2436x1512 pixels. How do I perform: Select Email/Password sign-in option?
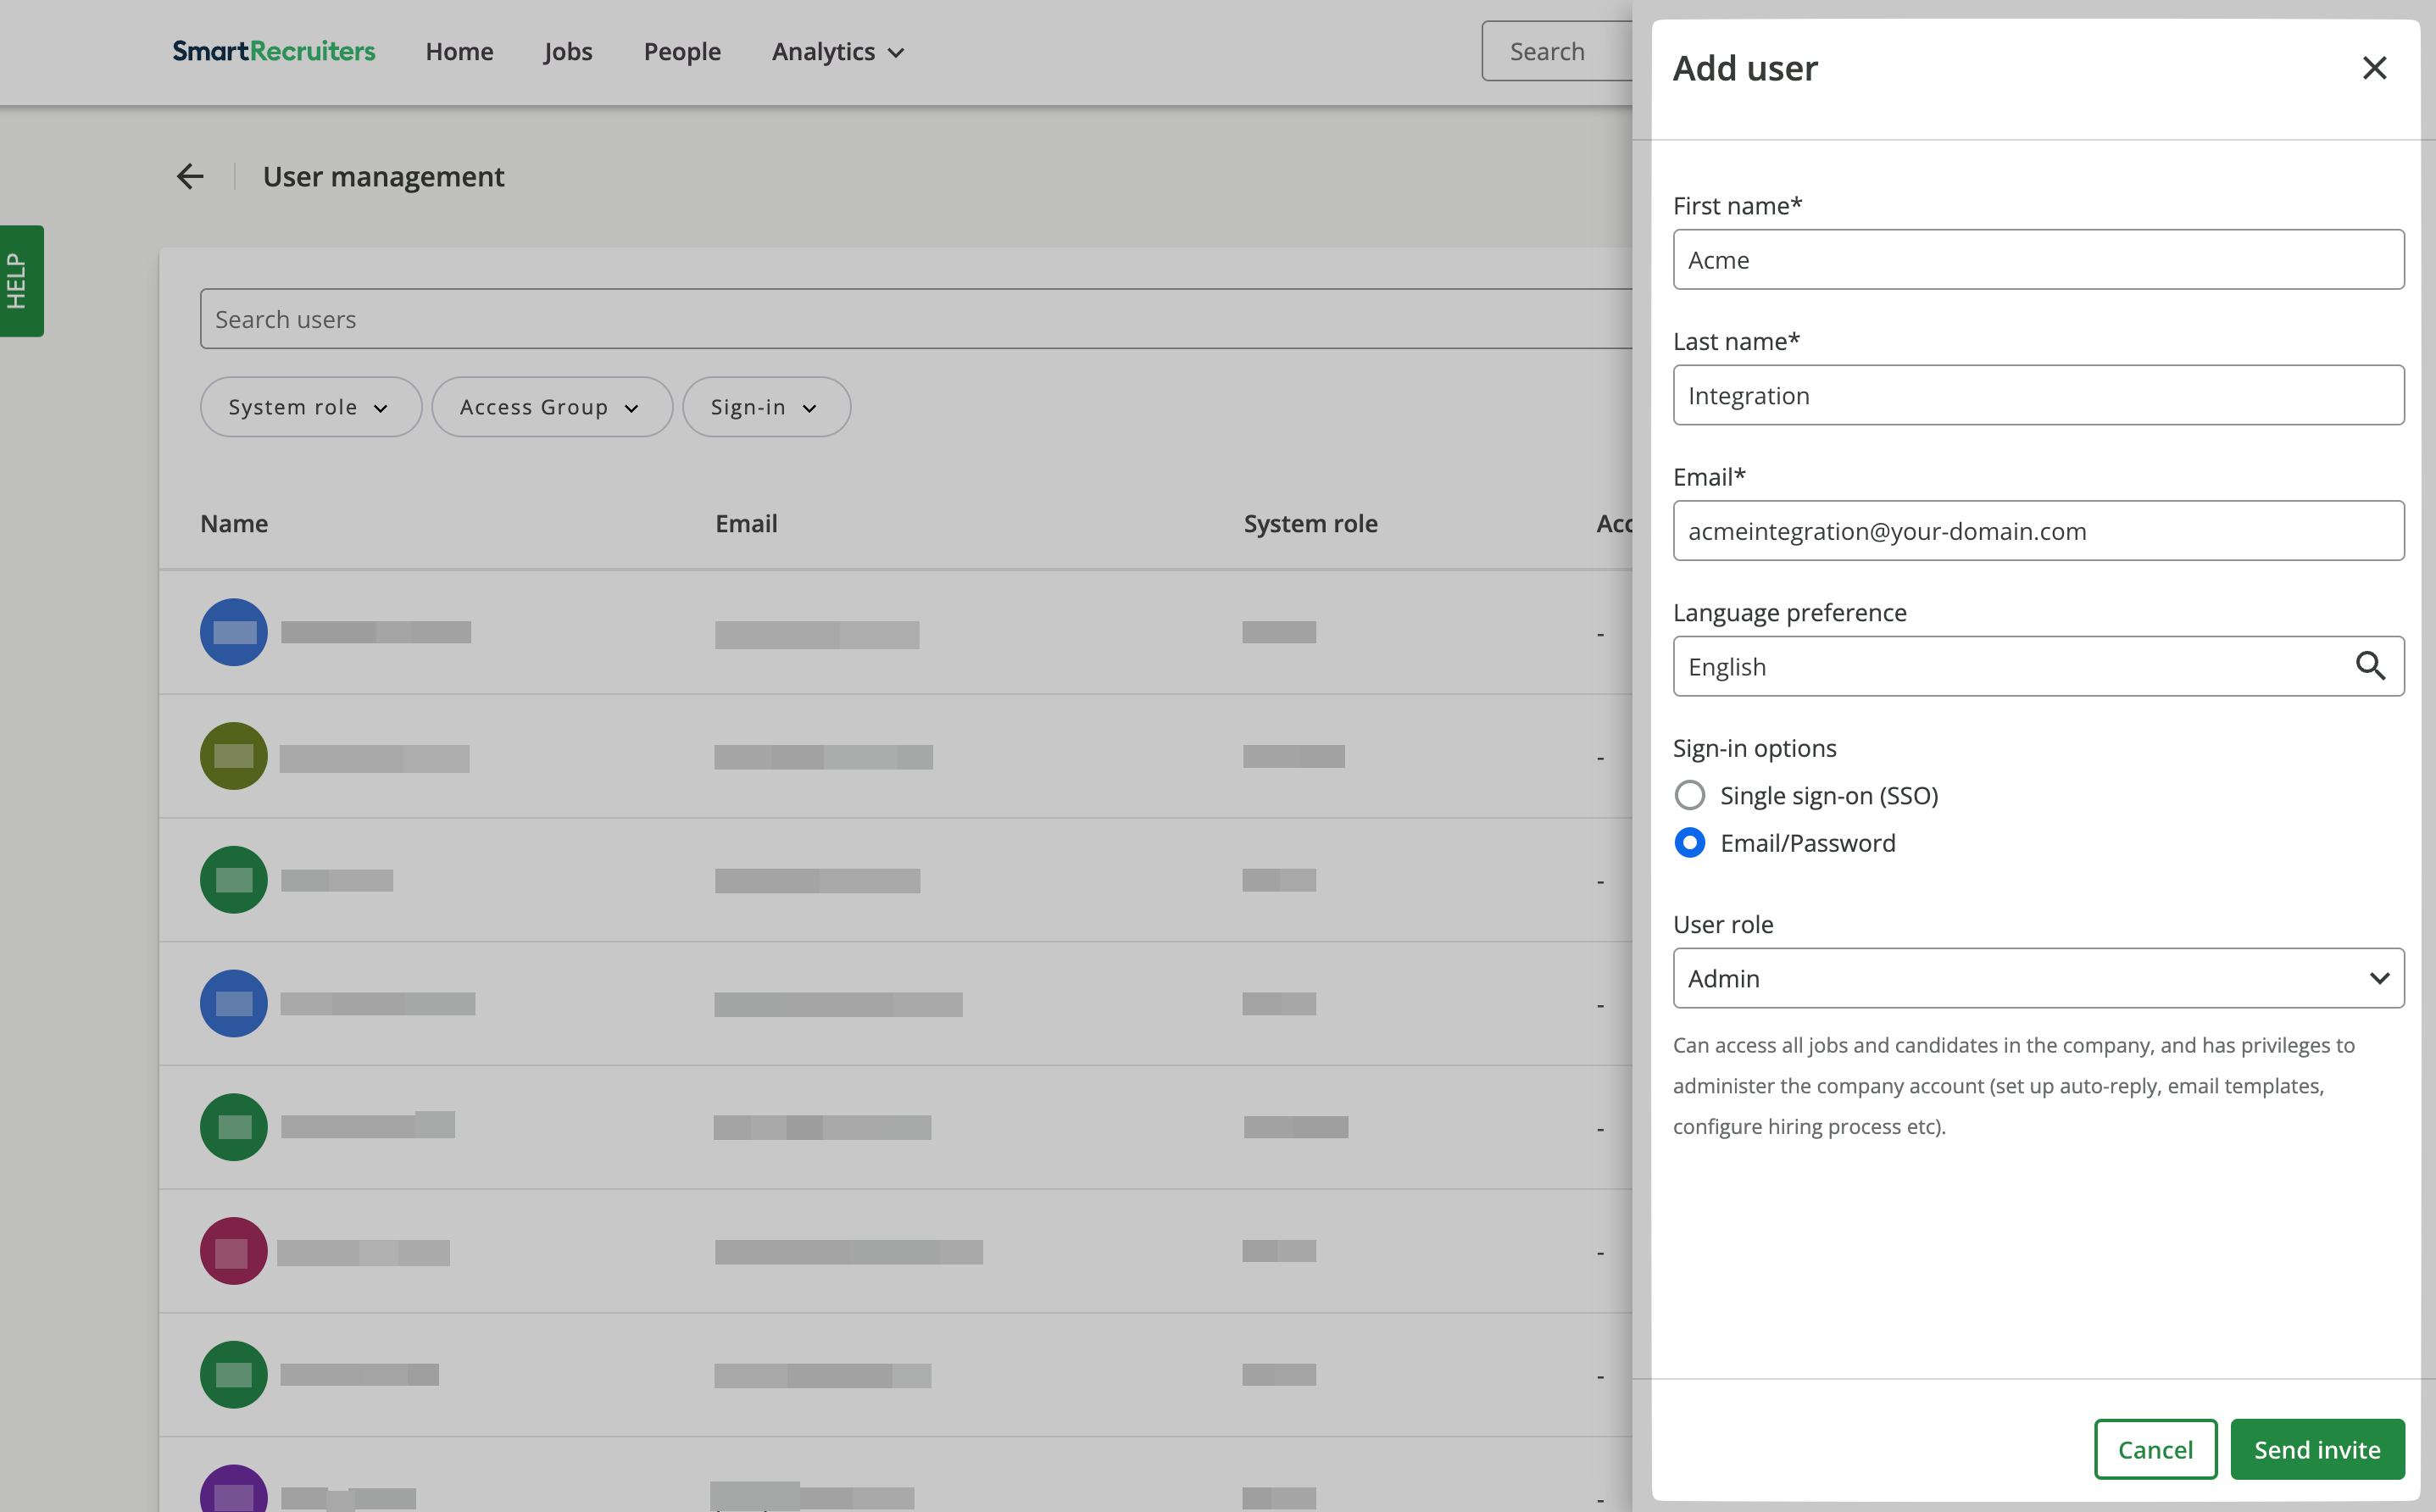pyautogui.click(x=1690, y=843)
